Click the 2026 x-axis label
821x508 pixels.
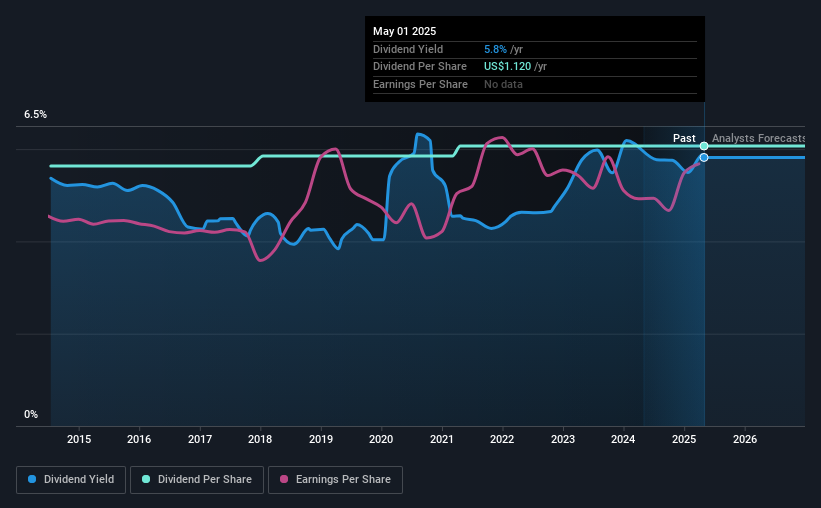coord(745,439)
